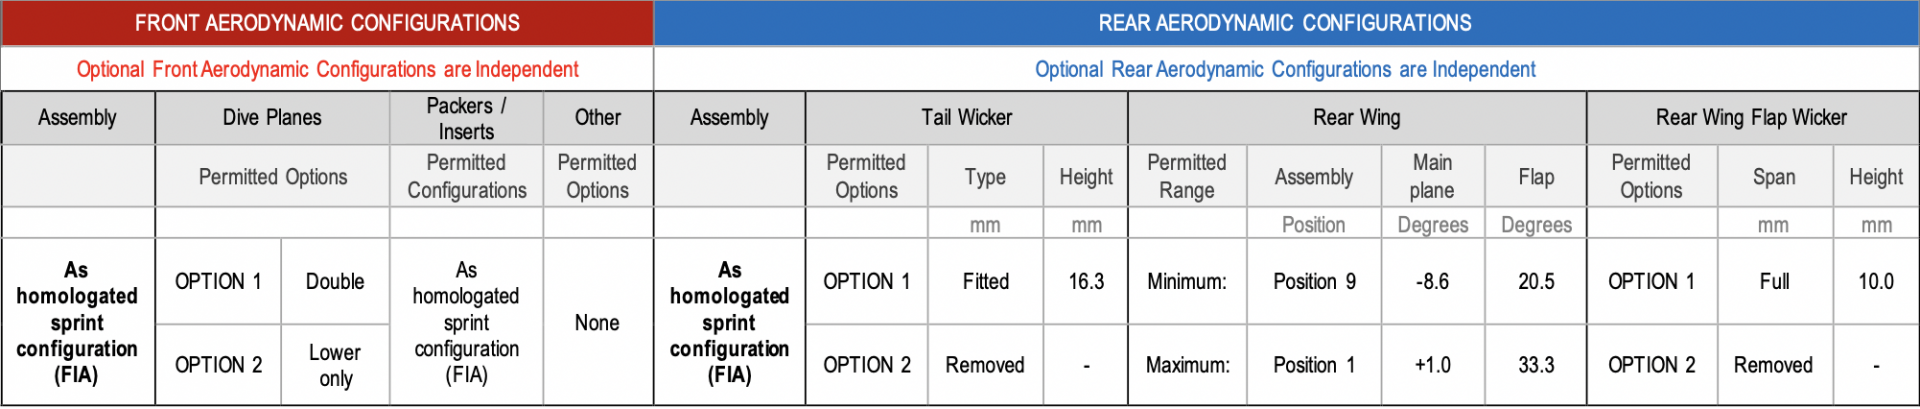
Task: Click the +1.0 main plane degrees value
Action: coord(1432,365)
